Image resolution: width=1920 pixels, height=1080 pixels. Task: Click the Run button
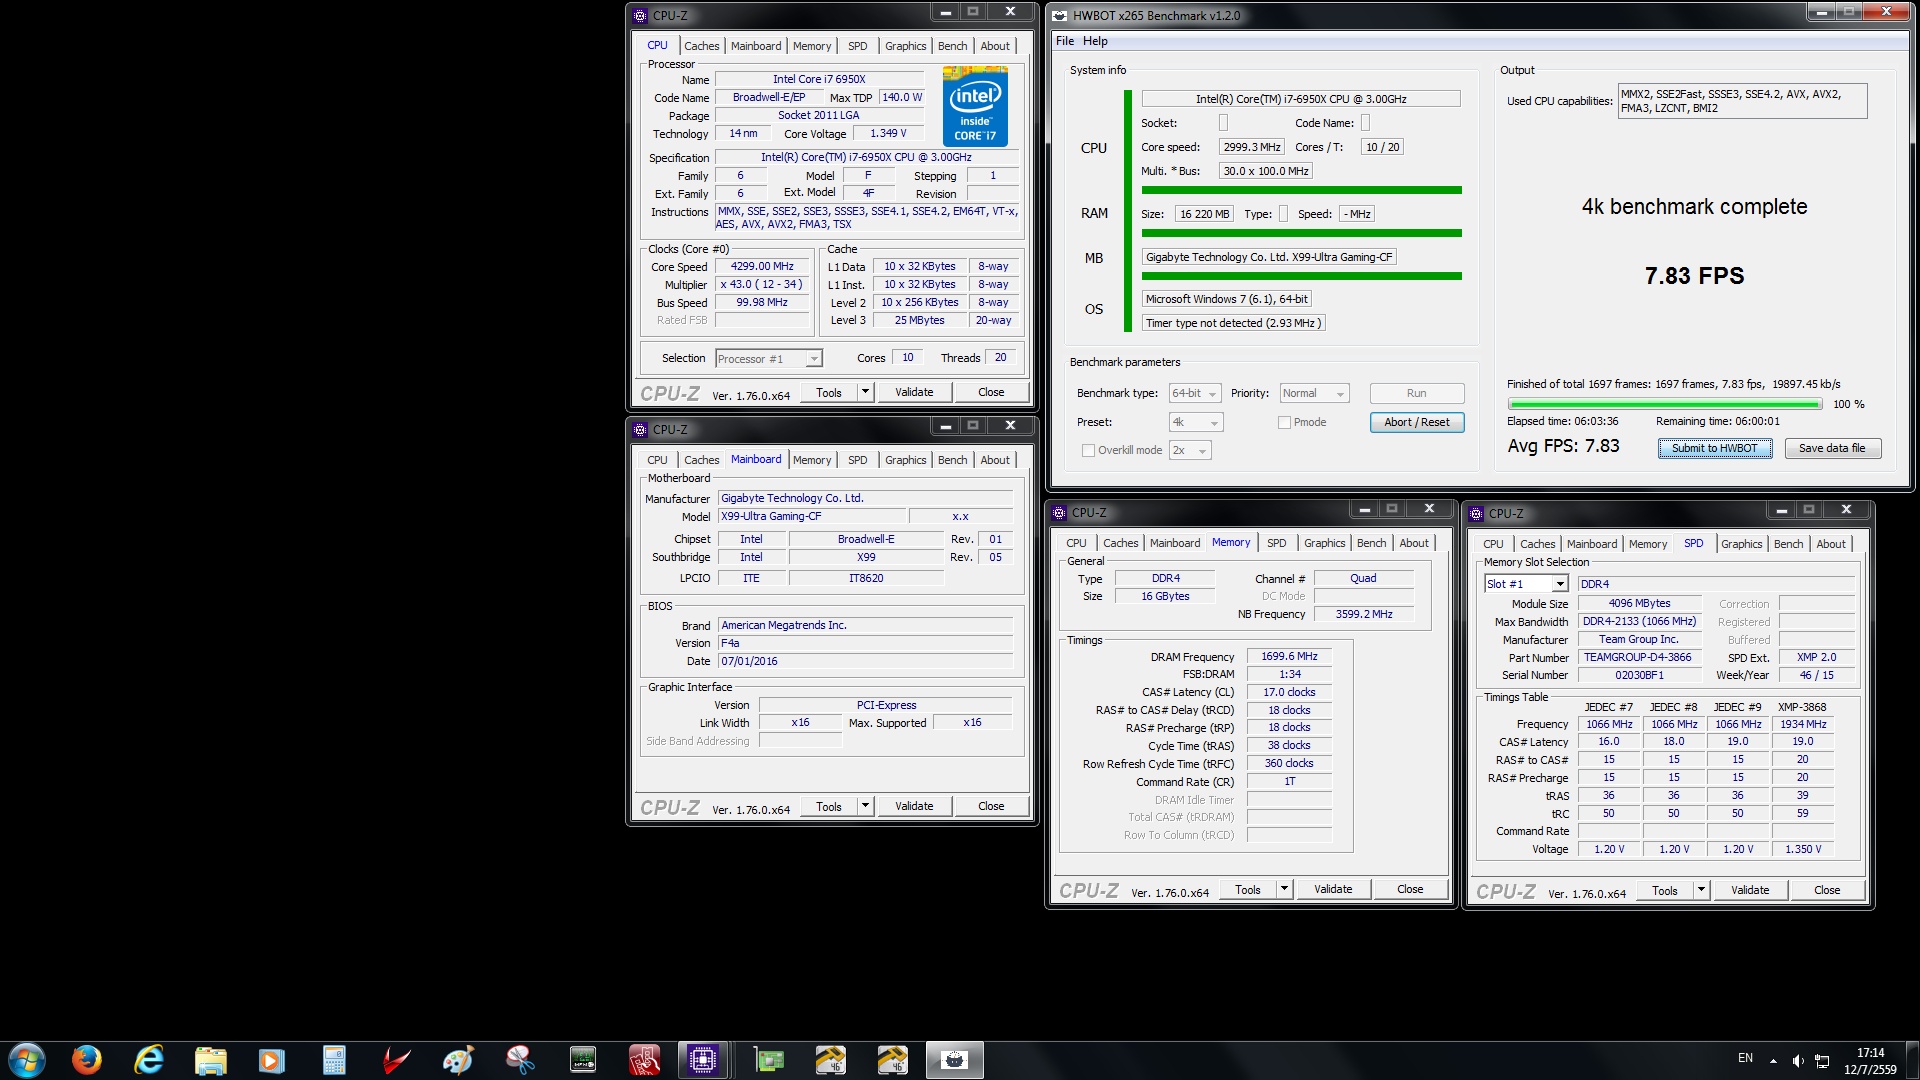click(1417, 394)
